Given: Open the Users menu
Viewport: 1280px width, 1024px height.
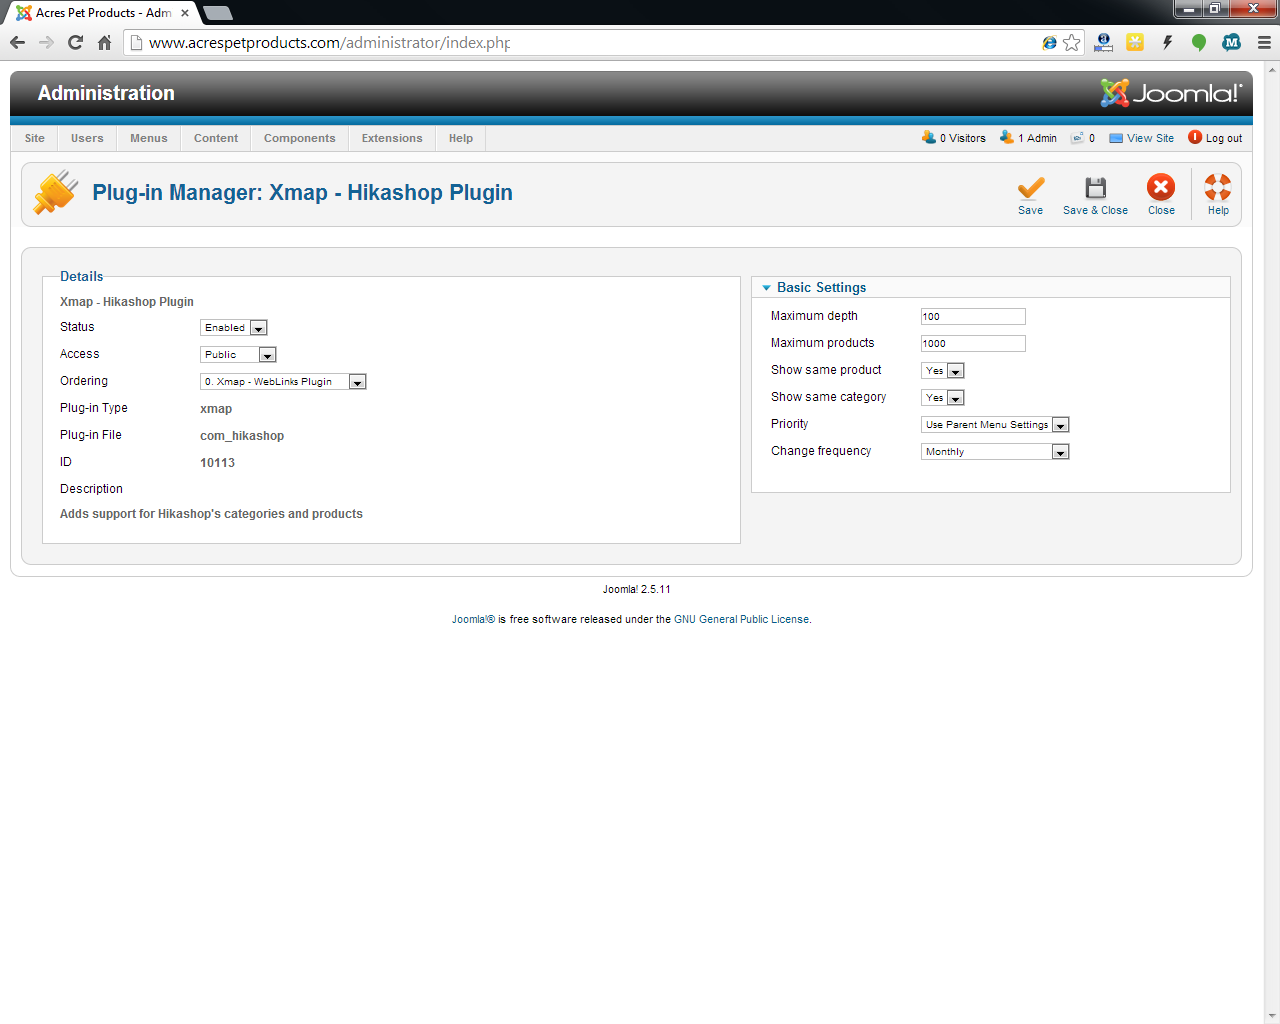Looking at the screenshot, I should 87,138.
